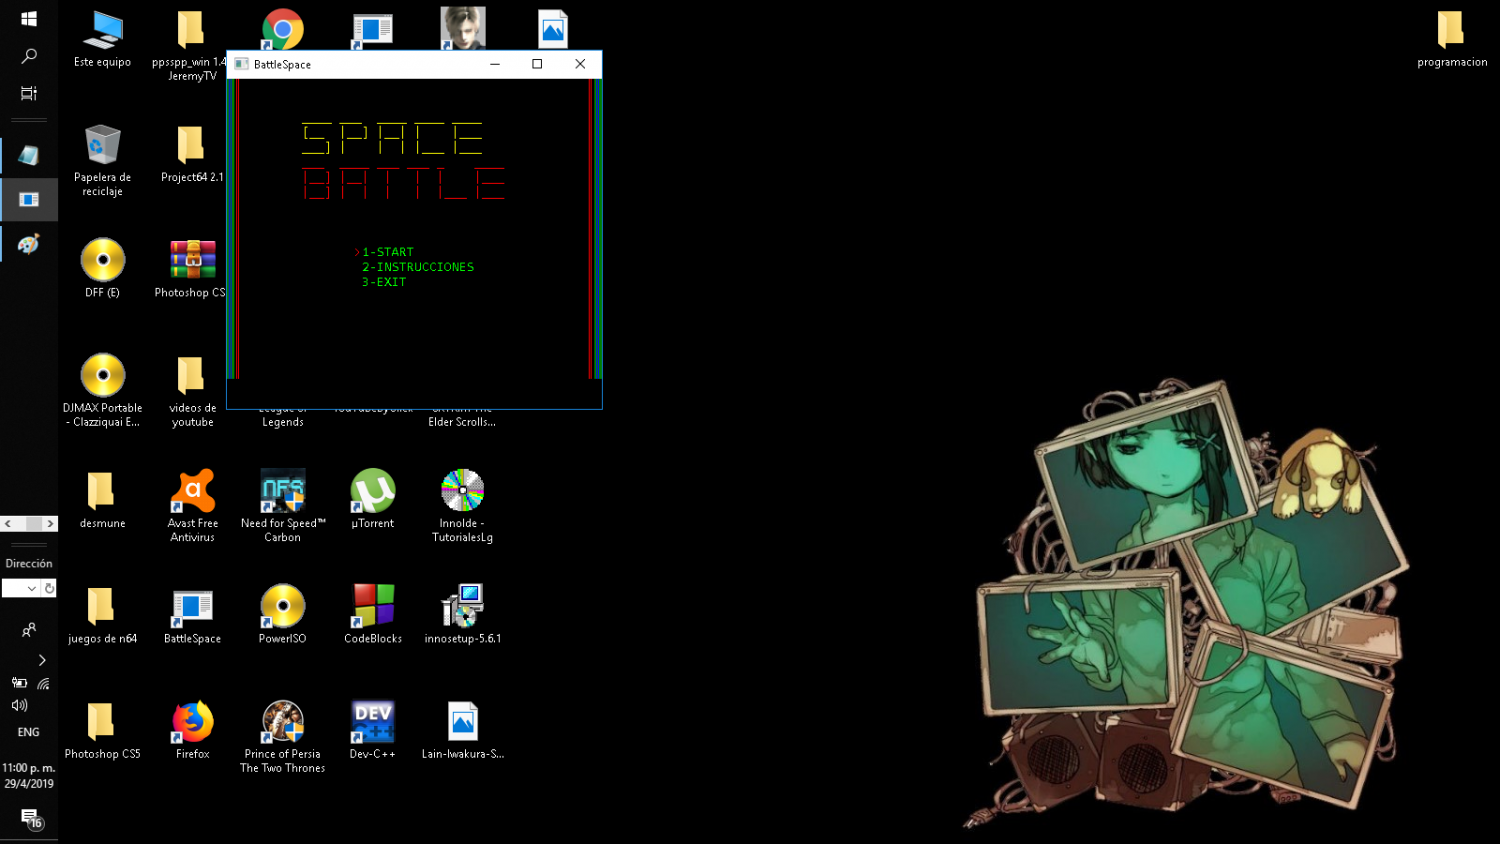Launch CodeBlocks from the desktop
1500x844 pixels.
(372, 614)
